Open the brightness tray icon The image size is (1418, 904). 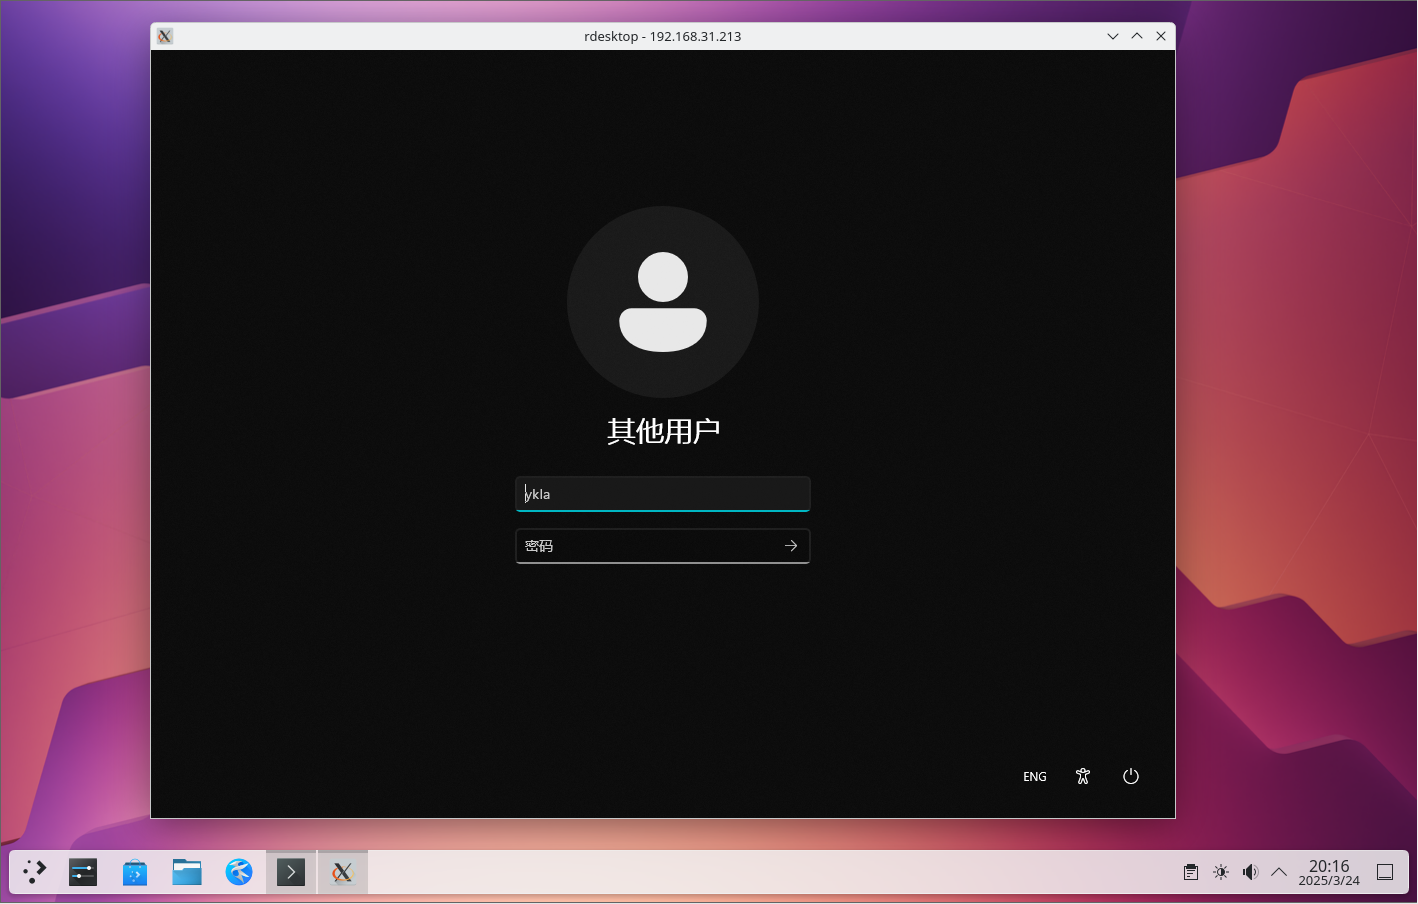pyautogui.click(x=1221, y=872)
